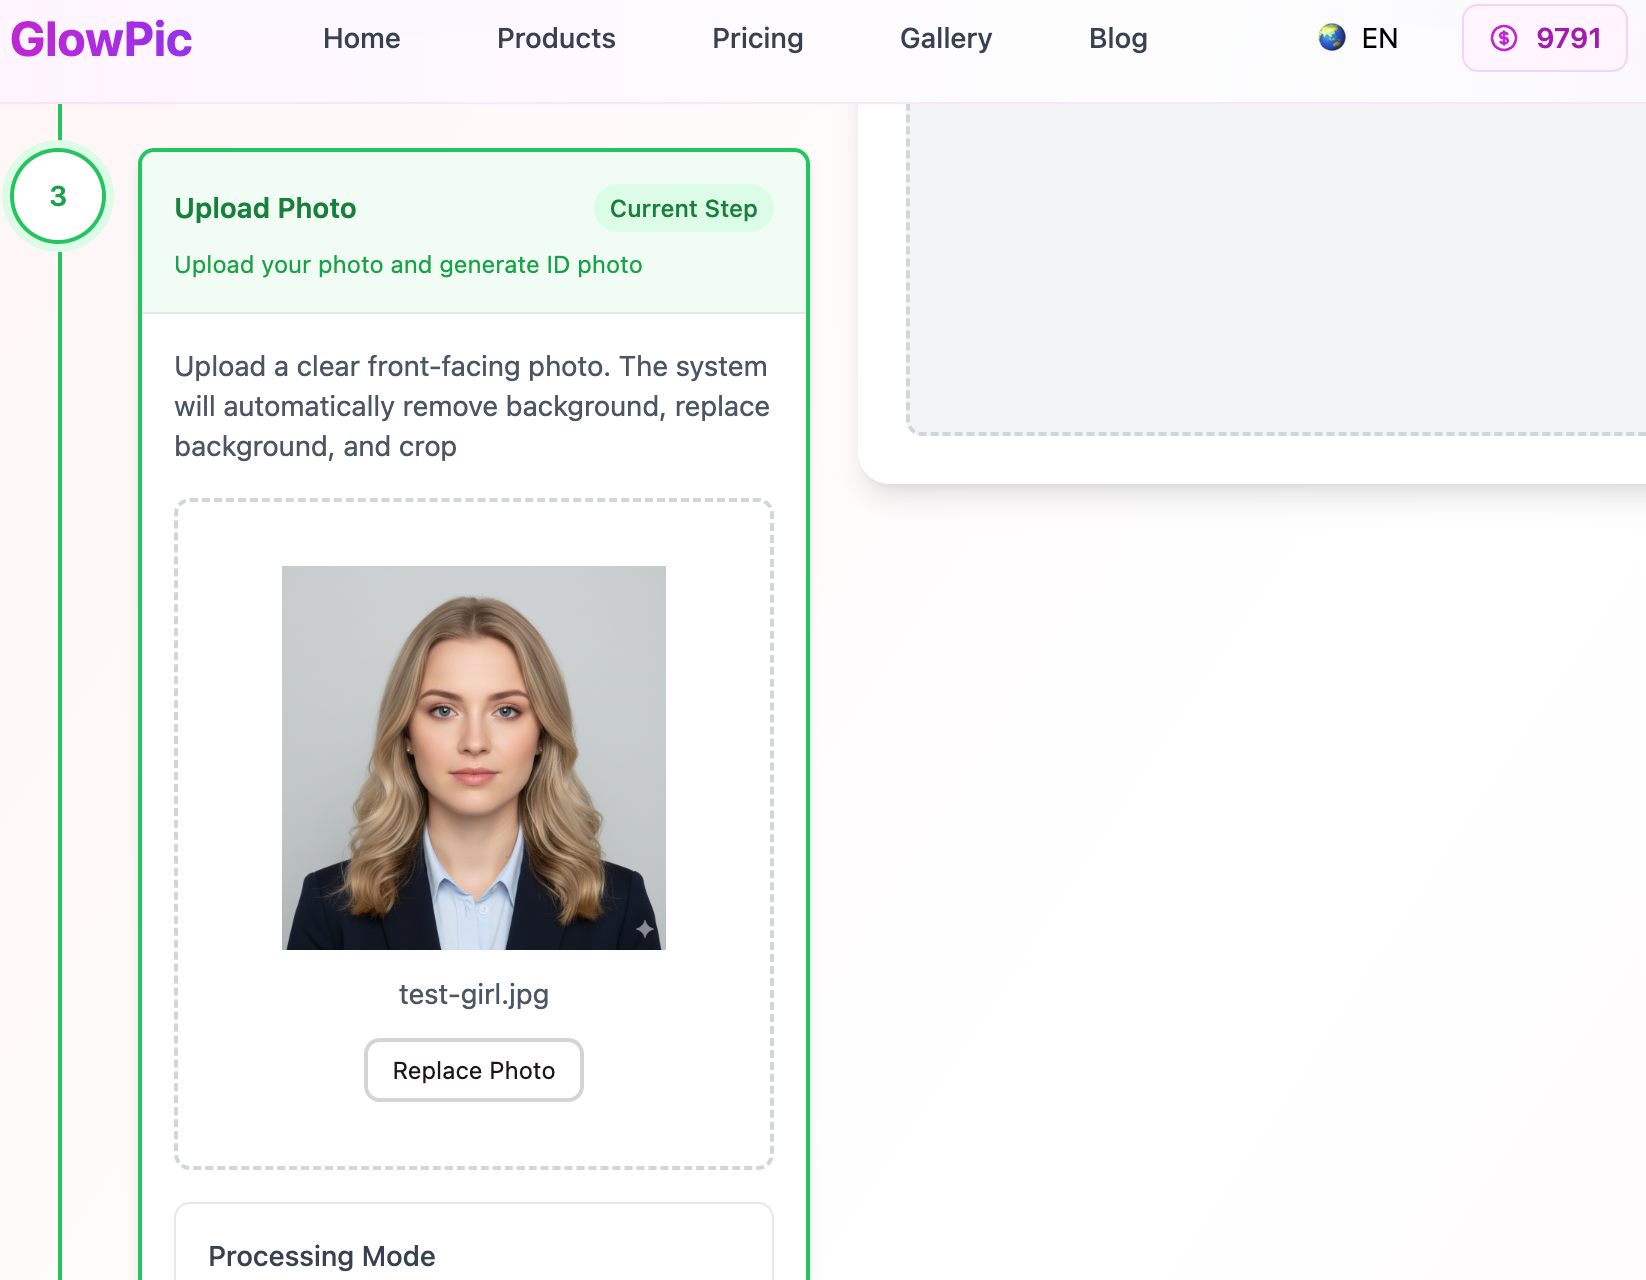Click the dollar coin credits icon
The width and height of the screenshot is (1646, 1280).
pos(1503,38)
